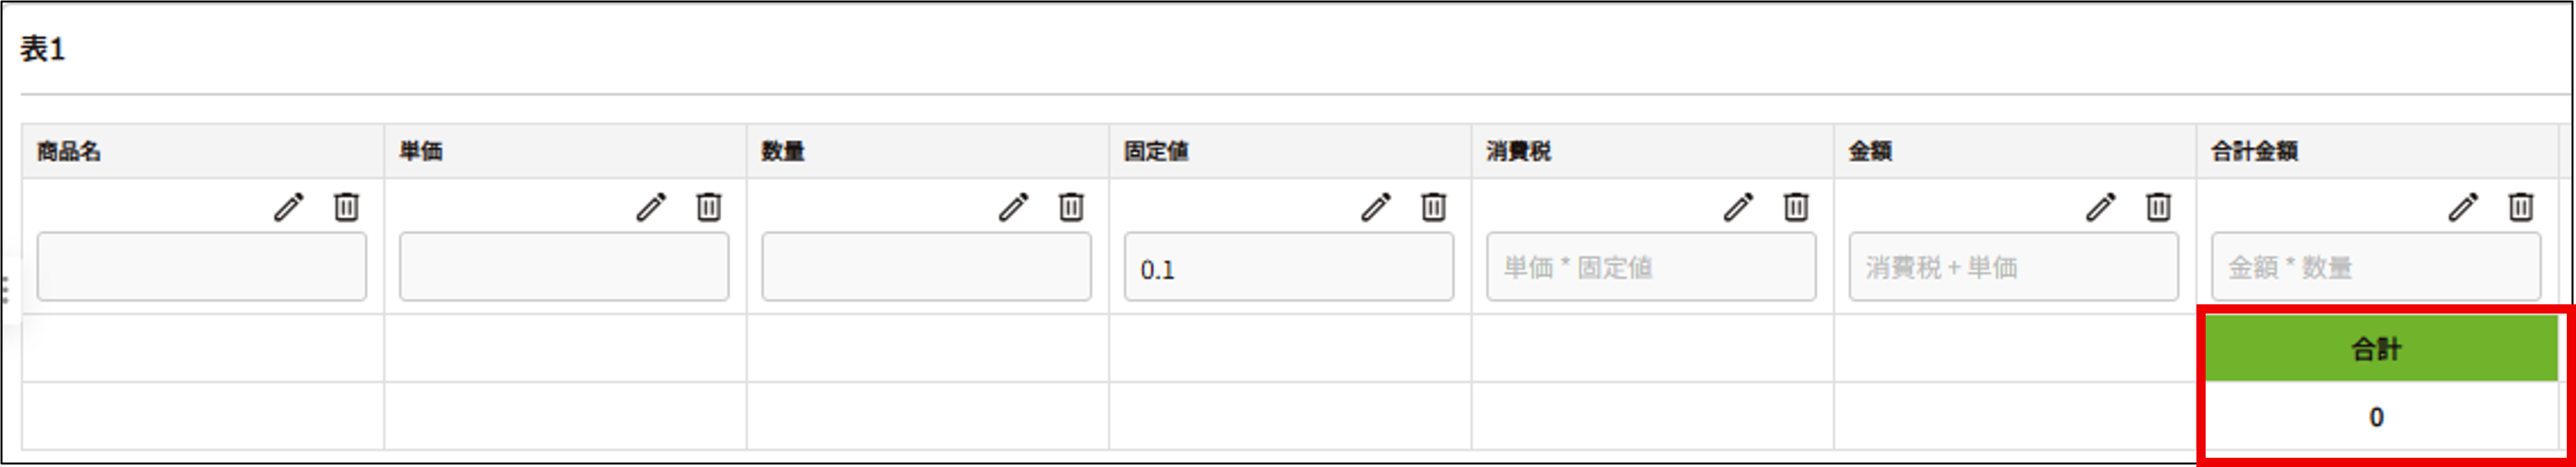2576x467 pixels.
Task: Delete the 単価 column via trash icon
Action: [x=709, y=207]
